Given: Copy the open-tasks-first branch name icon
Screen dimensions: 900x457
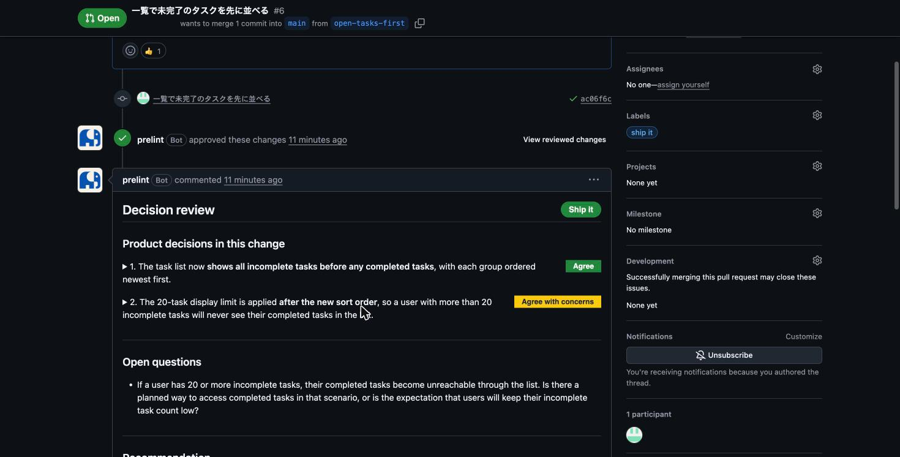Looking at the screenshot, I should click(x=420, y=24).
